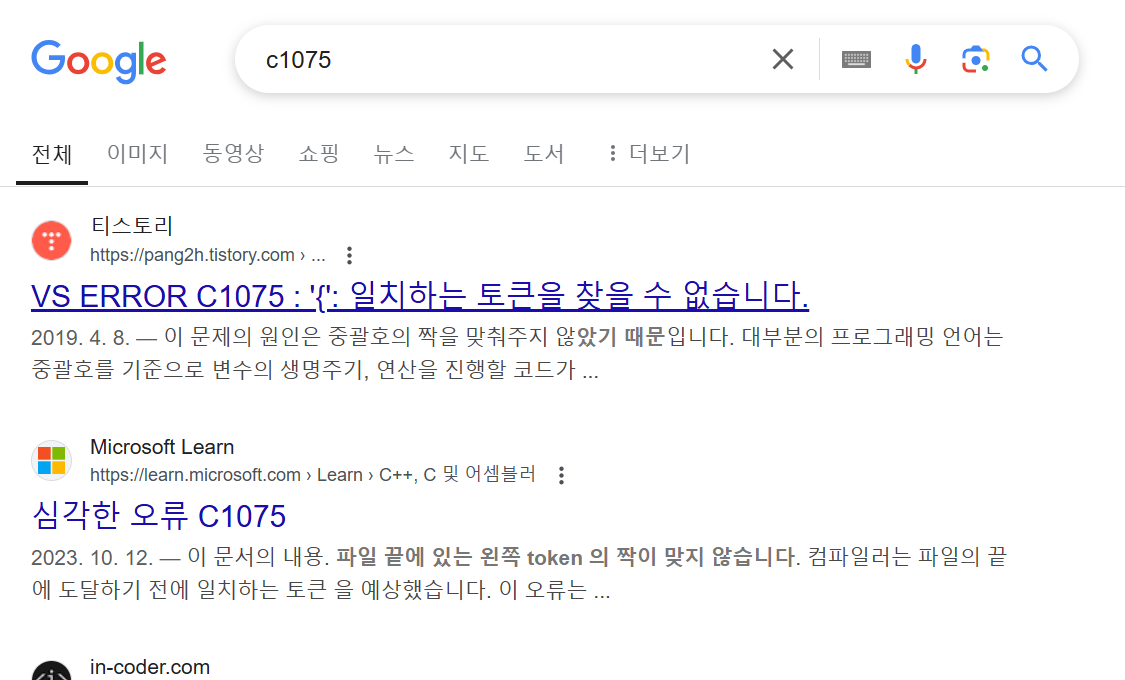Switch to the 도서 tab
This screenshot has width=1125, height=680.
coord(544,154)
